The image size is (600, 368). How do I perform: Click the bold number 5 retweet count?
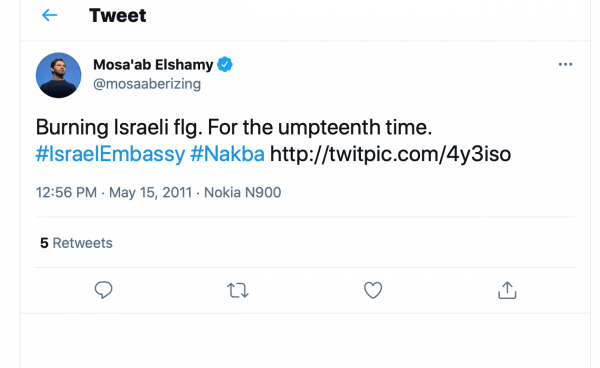point(44,243)
